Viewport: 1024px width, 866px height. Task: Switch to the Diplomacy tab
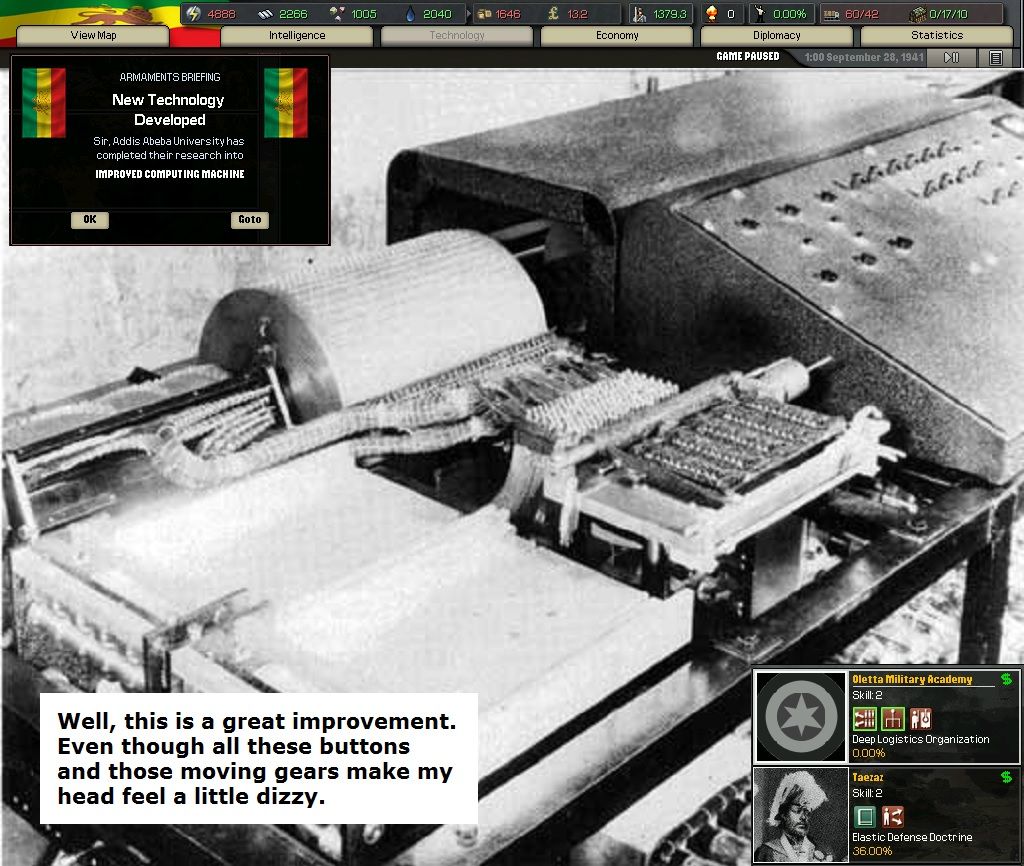(x=777, y=36)
